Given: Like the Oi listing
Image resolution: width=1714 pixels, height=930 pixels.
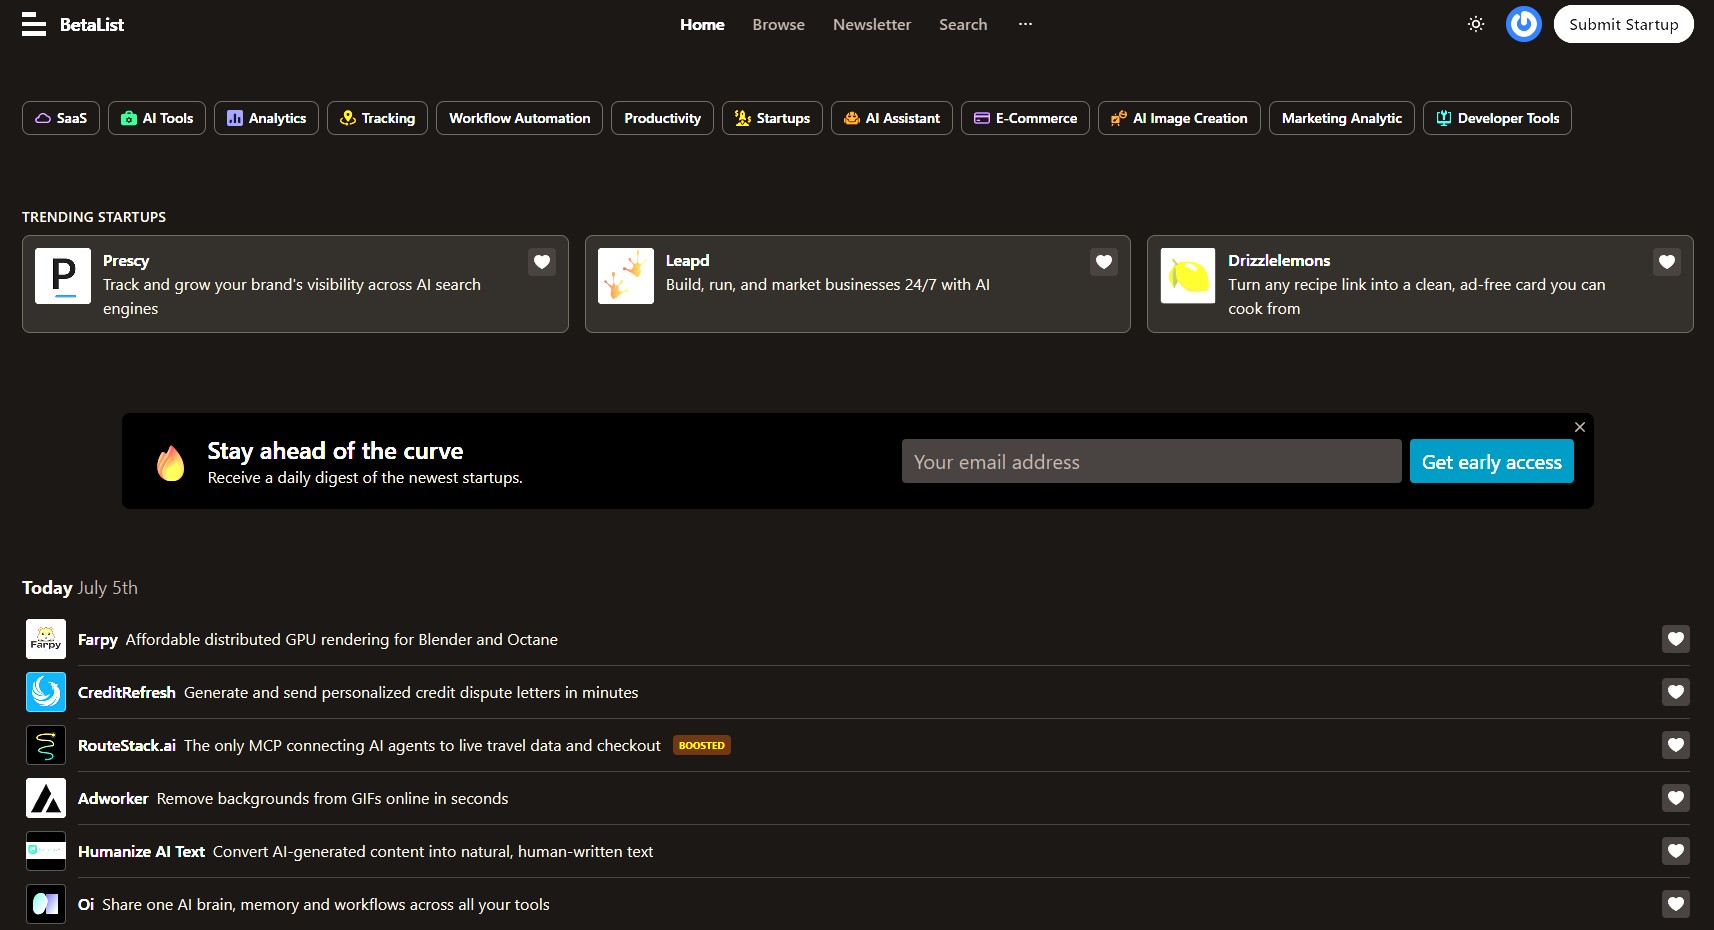Looking at the screenshot, I should [1676, 904].
